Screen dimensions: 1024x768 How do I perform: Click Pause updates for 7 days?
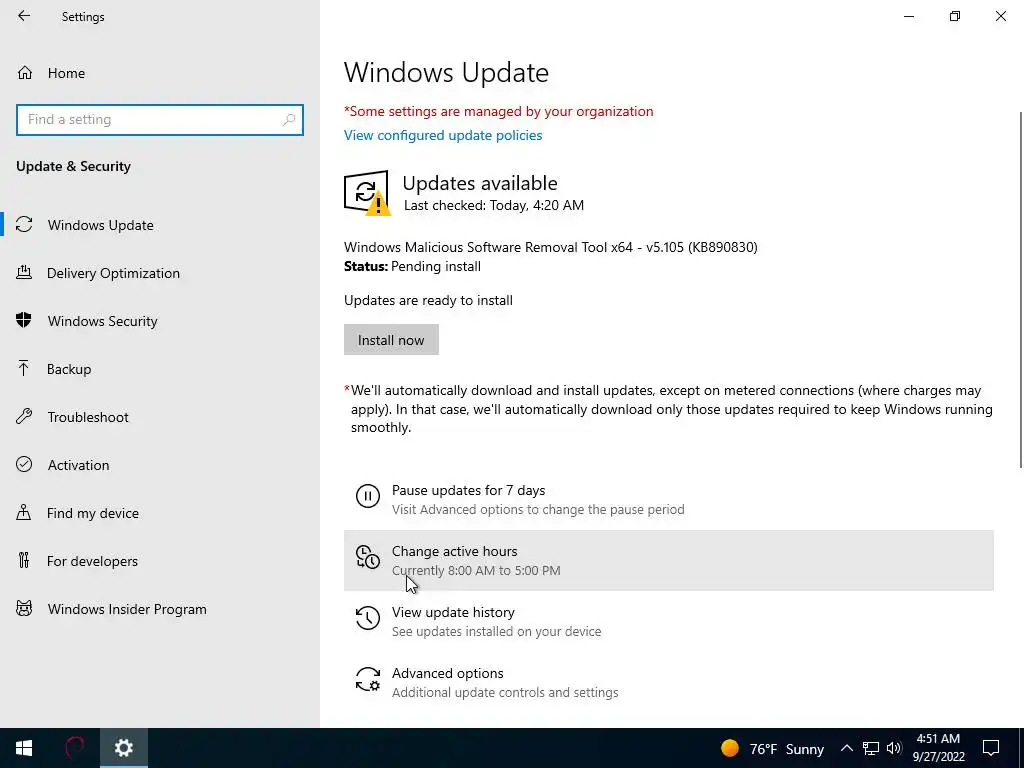point(669,500)
